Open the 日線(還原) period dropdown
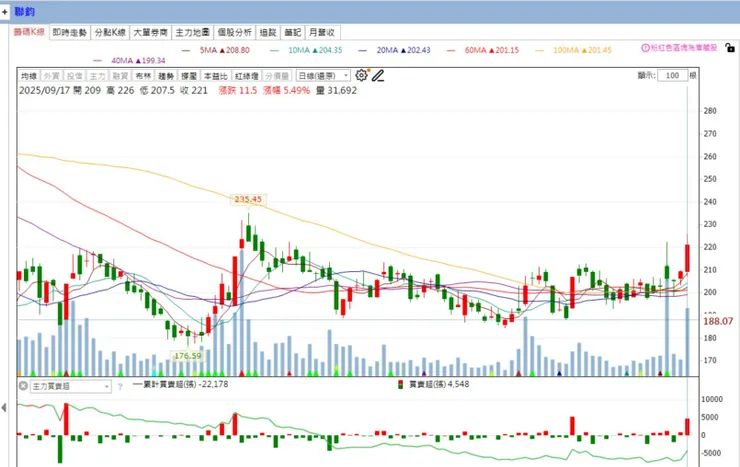Screen dimensions: 740x467 (x=323, y=75)
